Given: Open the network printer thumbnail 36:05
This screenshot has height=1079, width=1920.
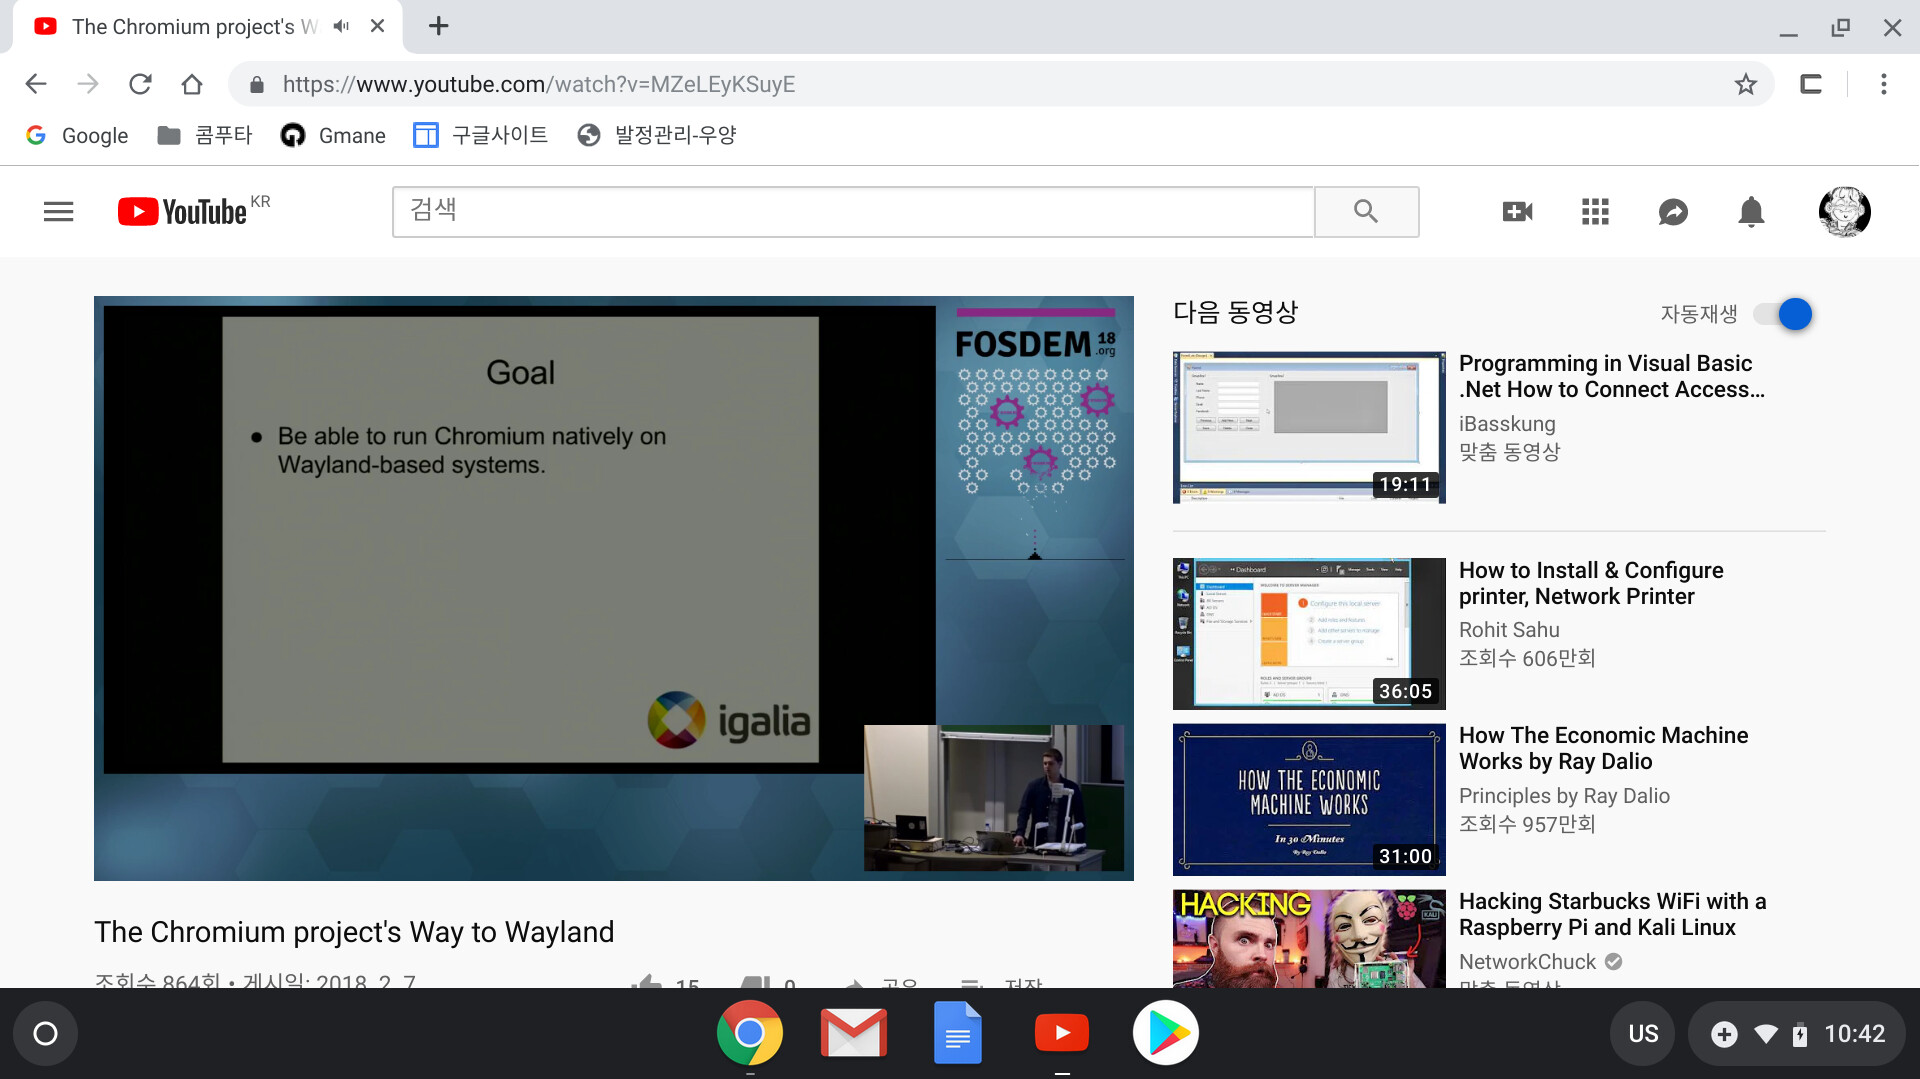Looking at the screenshot, I should [x=1309, y=634].
